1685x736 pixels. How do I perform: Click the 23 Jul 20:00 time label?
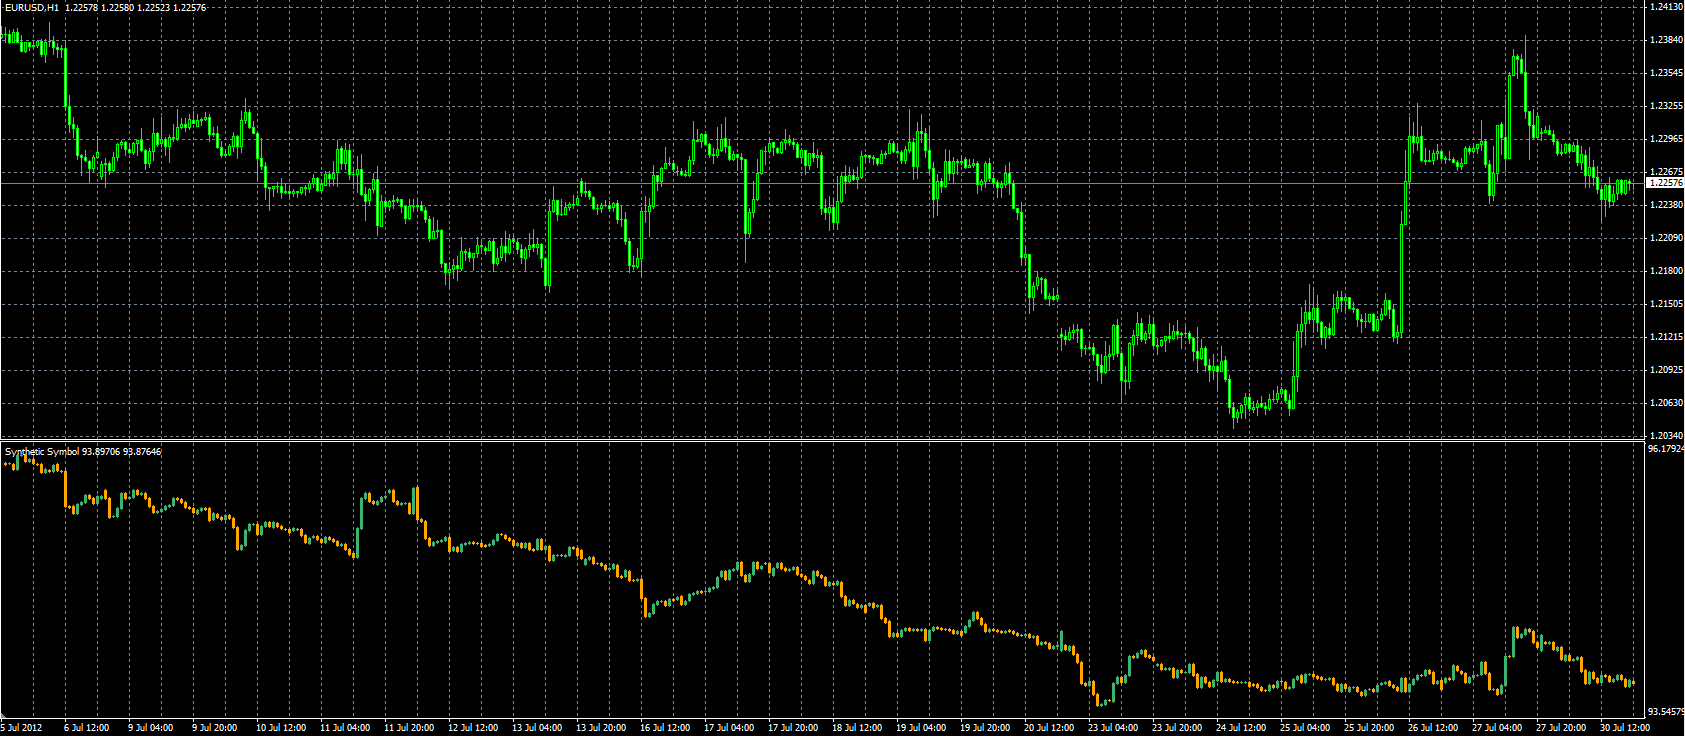click(x=1177, y=728)
